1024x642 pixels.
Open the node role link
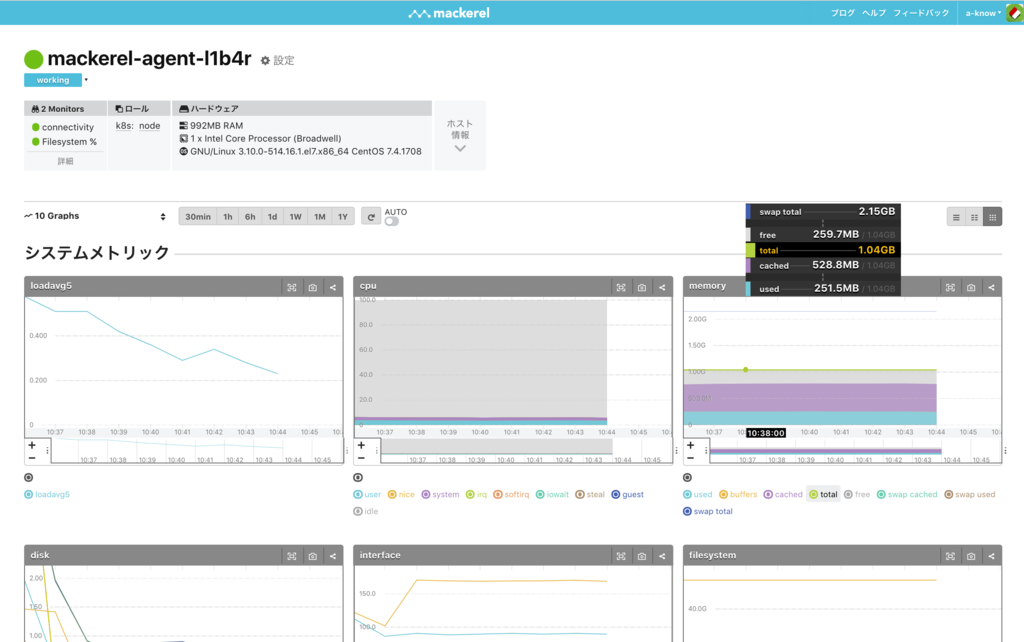pyautogui.click(x=150, y=126)
